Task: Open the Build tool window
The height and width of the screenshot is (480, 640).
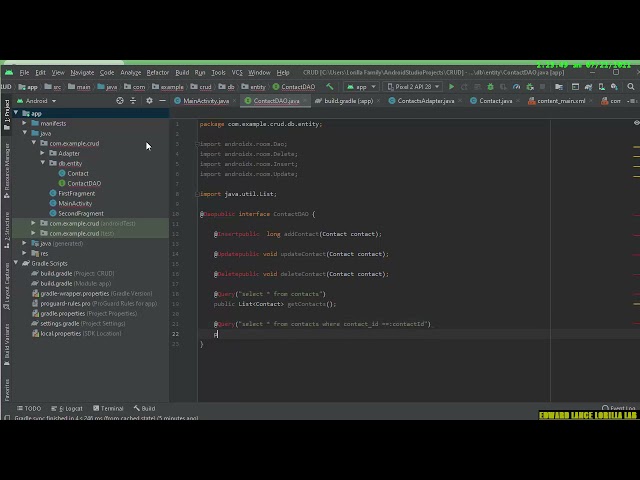Action: pos(144,408)
